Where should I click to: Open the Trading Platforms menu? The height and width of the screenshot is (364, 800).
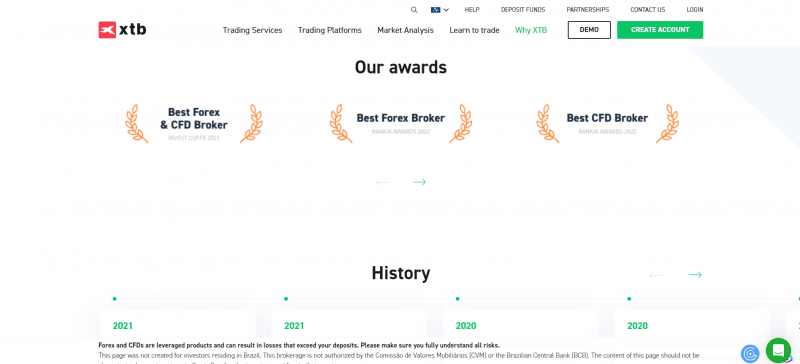tap(330, 30)
